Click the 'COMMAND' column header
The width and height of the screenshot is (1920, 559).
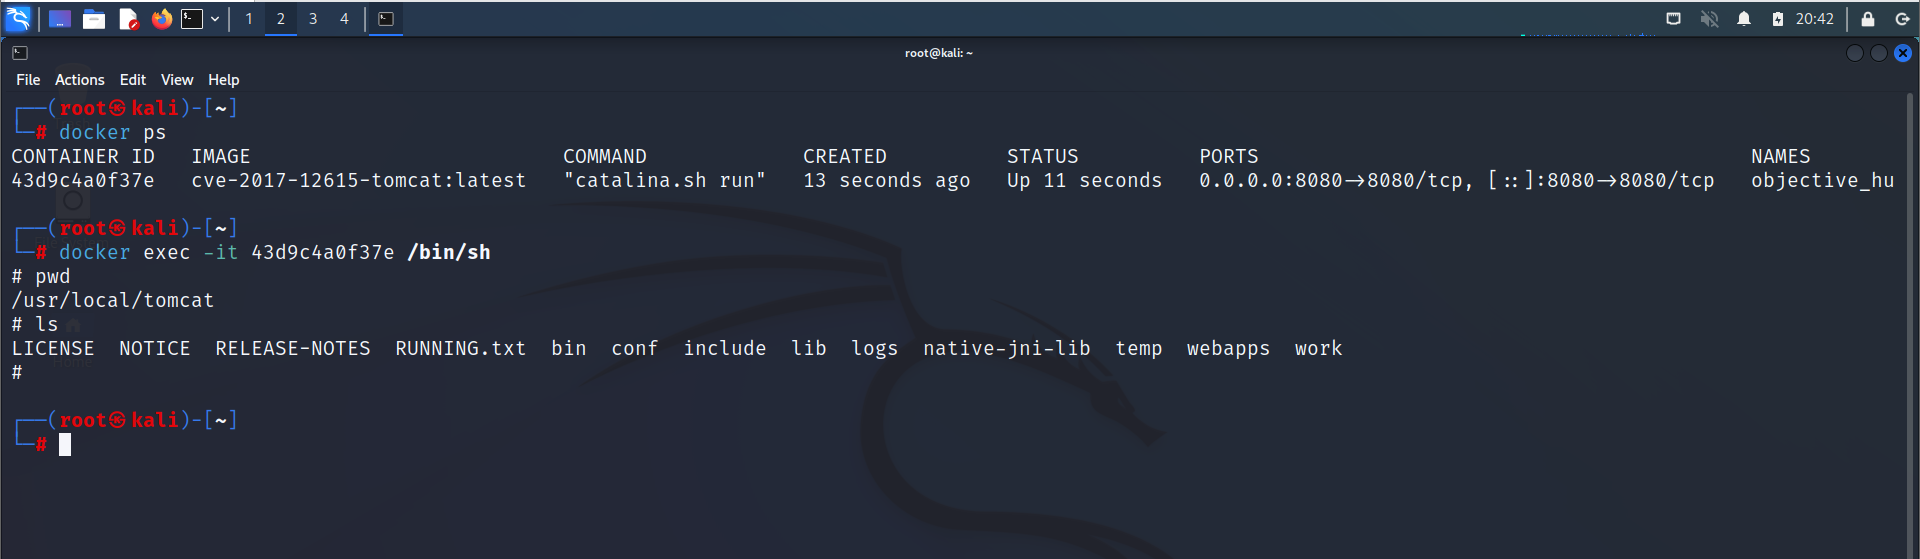pyautogui.click(x=605, y=156)
